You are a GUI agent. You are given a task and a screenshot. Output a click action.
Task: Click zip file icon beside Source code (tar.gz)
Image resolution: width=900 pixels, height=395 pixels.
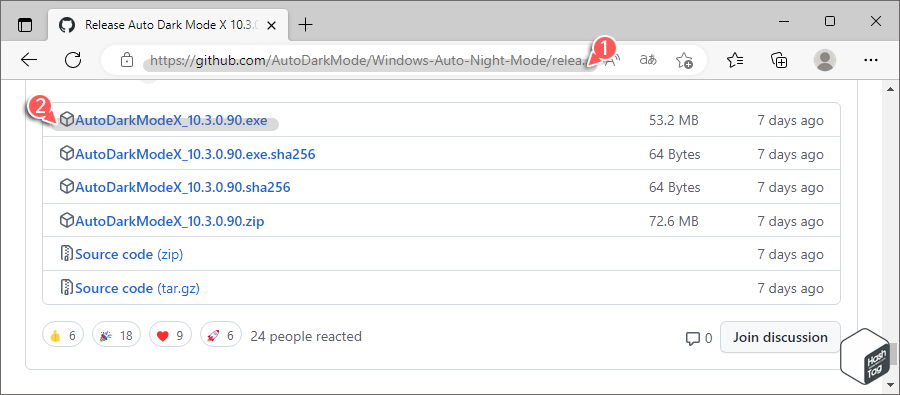(67, 287)
